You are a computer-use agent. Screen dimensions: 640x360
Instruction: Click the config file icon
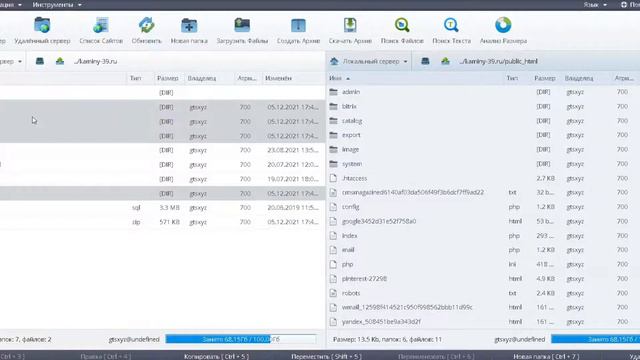[x=333, y=207]
